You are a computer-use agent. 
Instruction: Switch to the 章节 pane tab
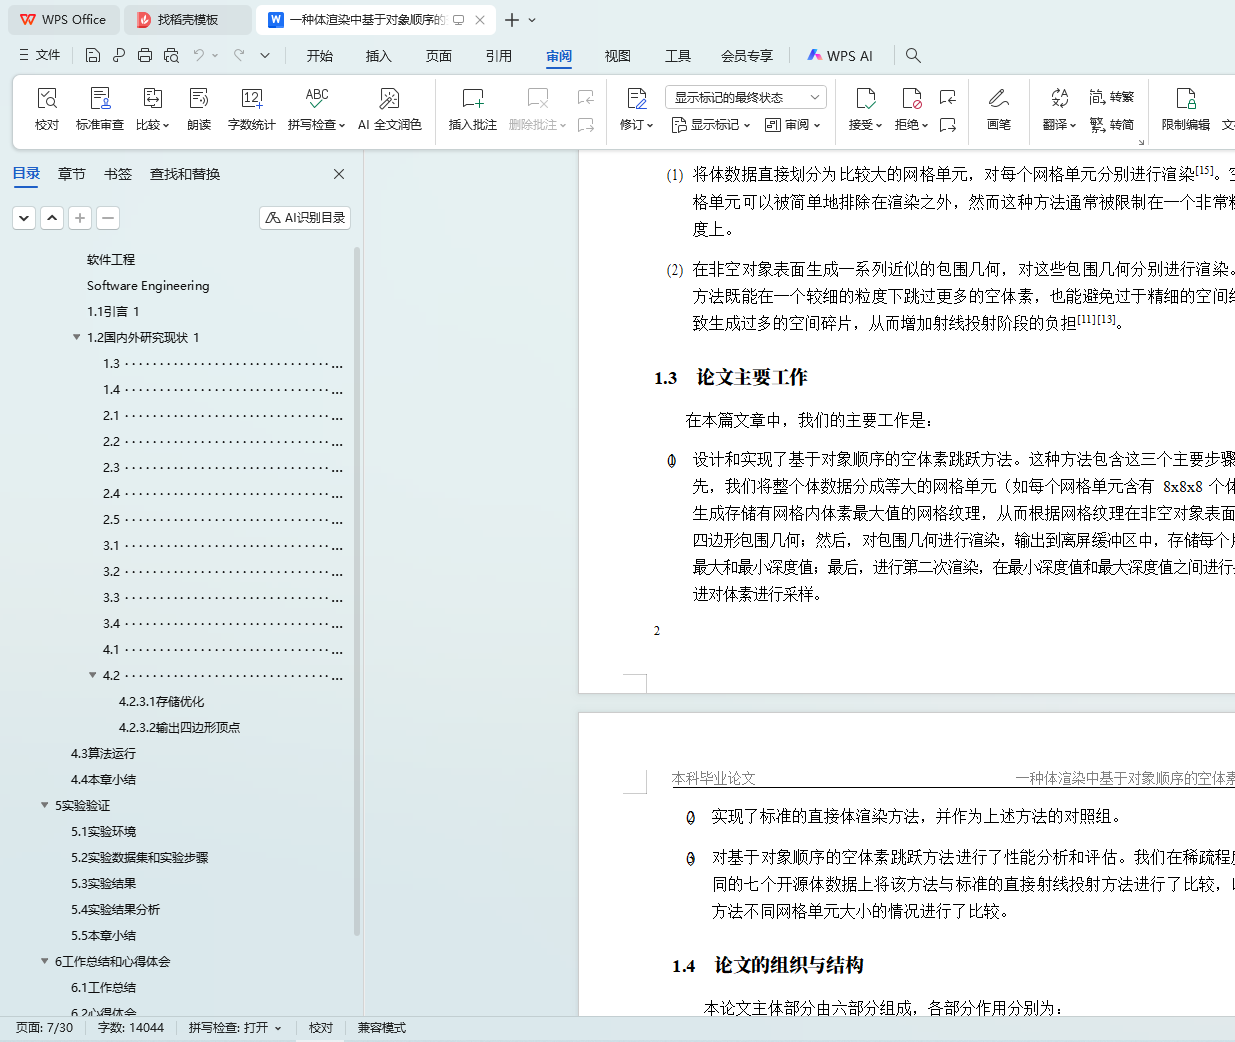(x=72, y=174)
